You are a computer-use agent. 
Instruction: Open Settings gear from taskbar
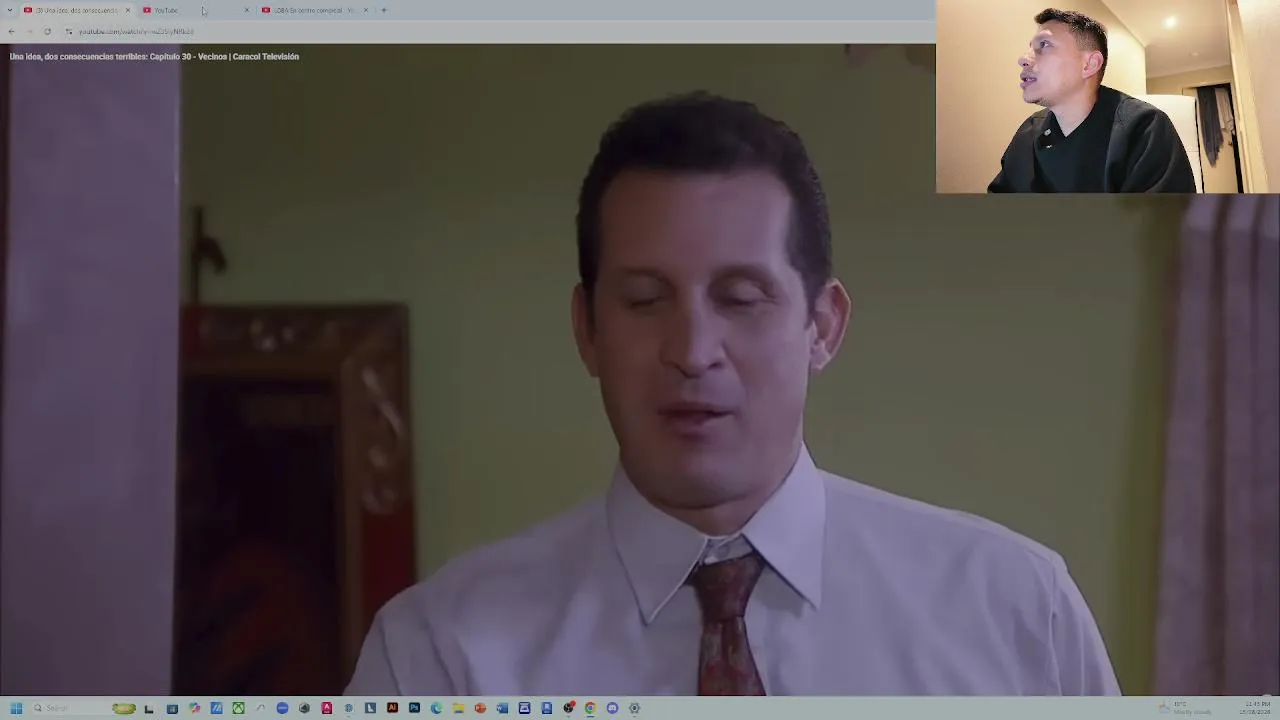(634, 708)
